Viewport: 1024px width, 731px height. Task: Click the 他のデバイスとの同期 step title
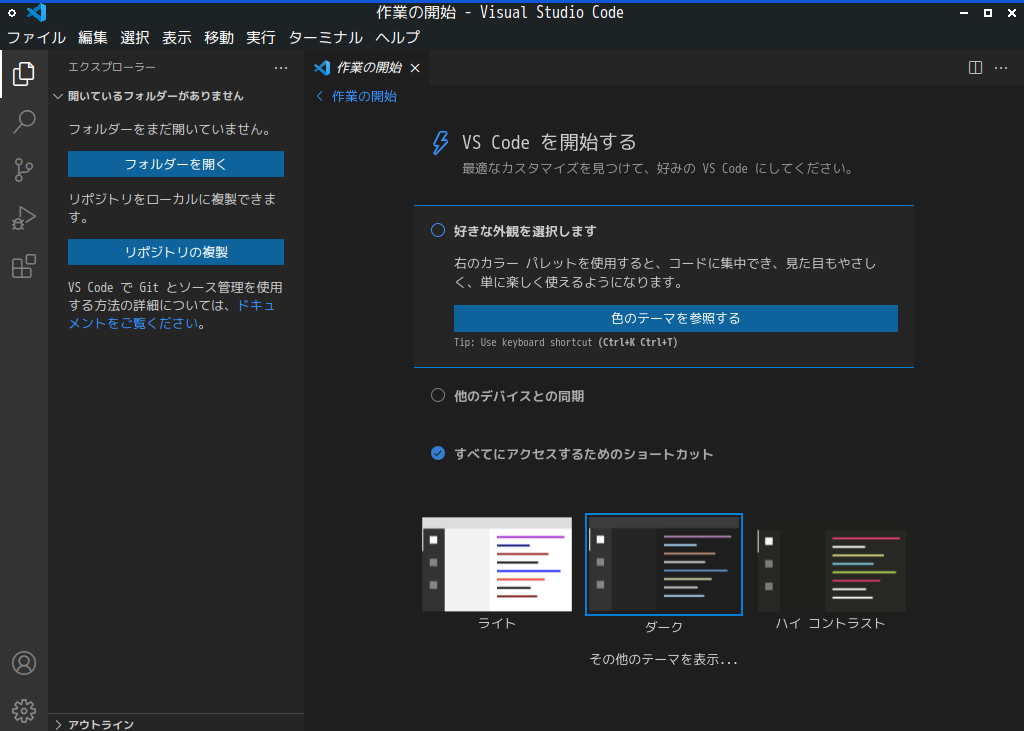519,397
